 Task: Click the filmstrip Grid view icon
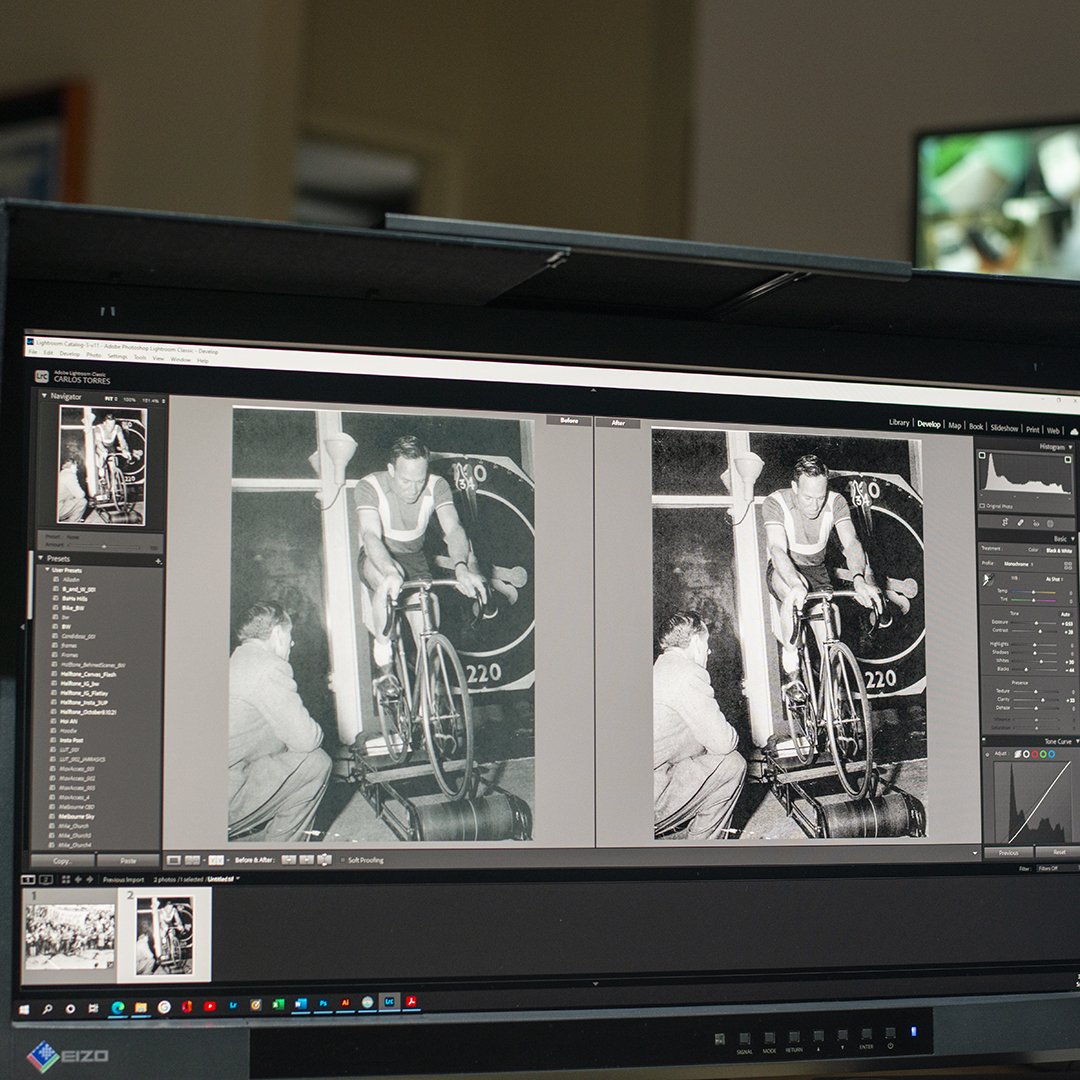click(66, 880)
